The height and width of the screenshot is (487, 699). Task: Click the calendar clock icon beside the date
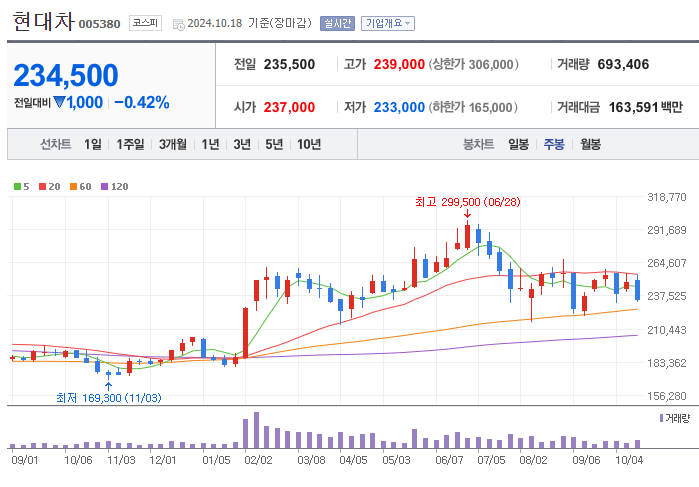tap(178, 25)
